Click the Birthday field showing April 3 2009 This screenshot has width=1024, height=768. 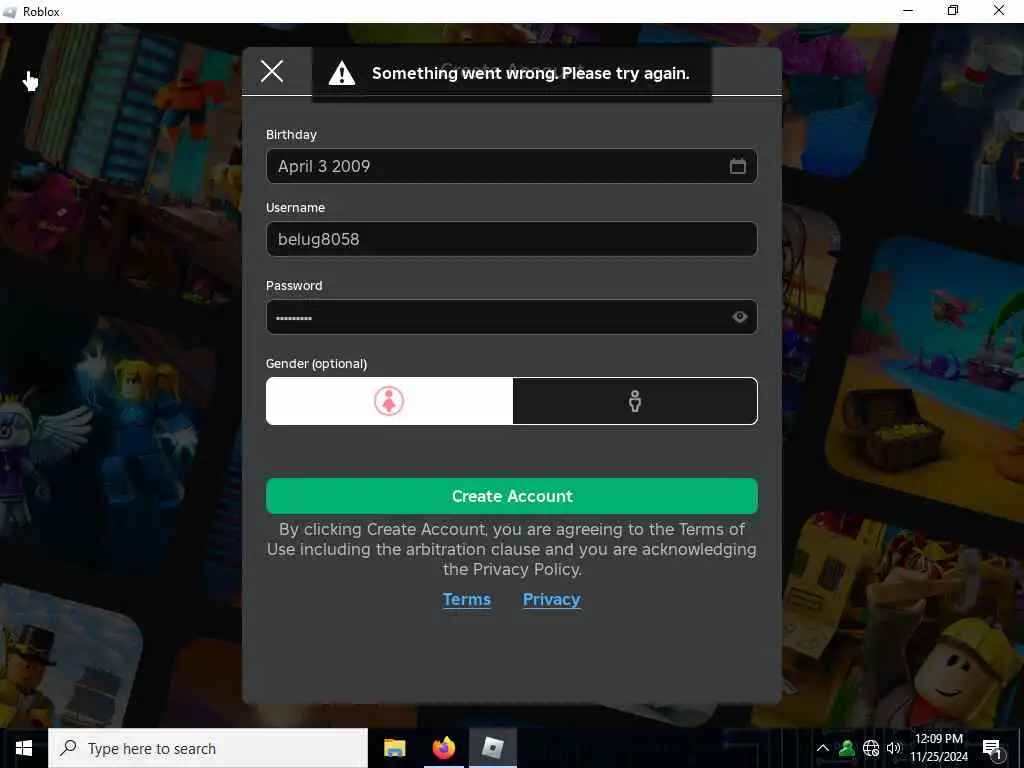(511, 166)
